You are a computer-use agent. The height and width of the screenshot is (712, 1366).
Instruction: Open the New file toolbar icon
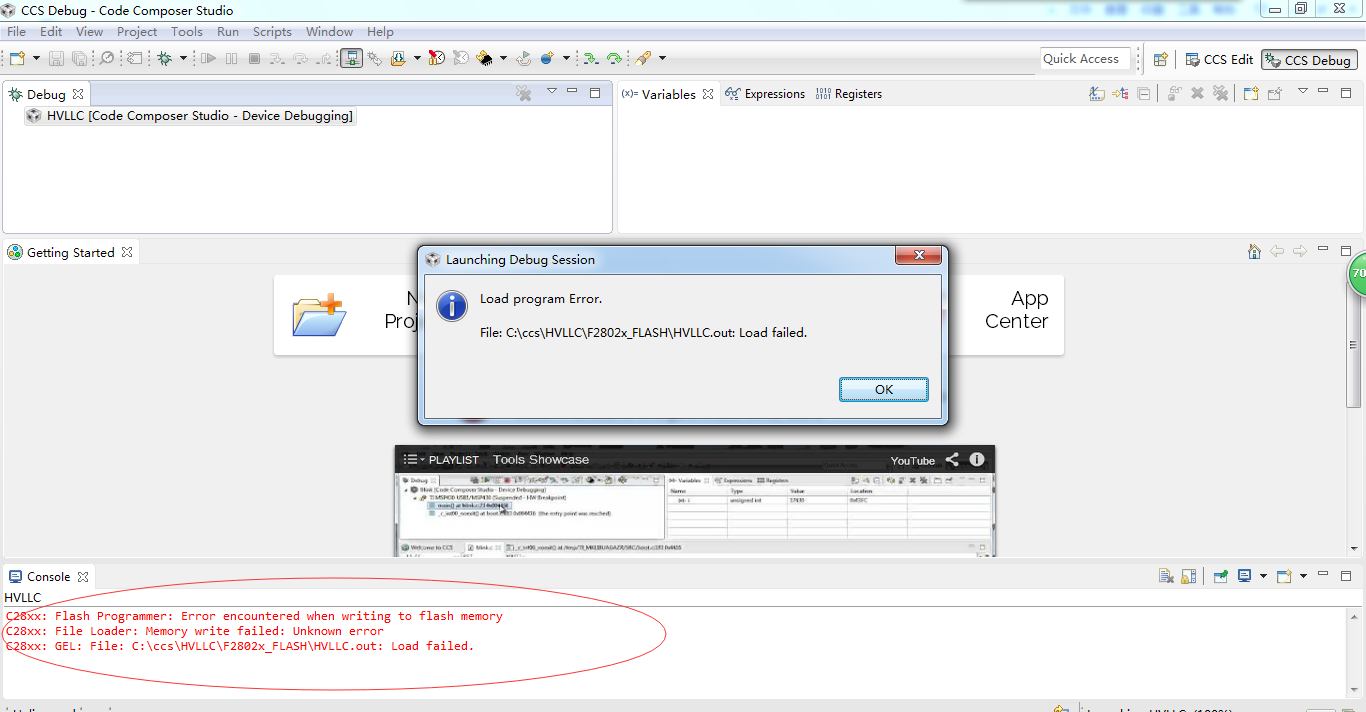(x=17, y=58)
